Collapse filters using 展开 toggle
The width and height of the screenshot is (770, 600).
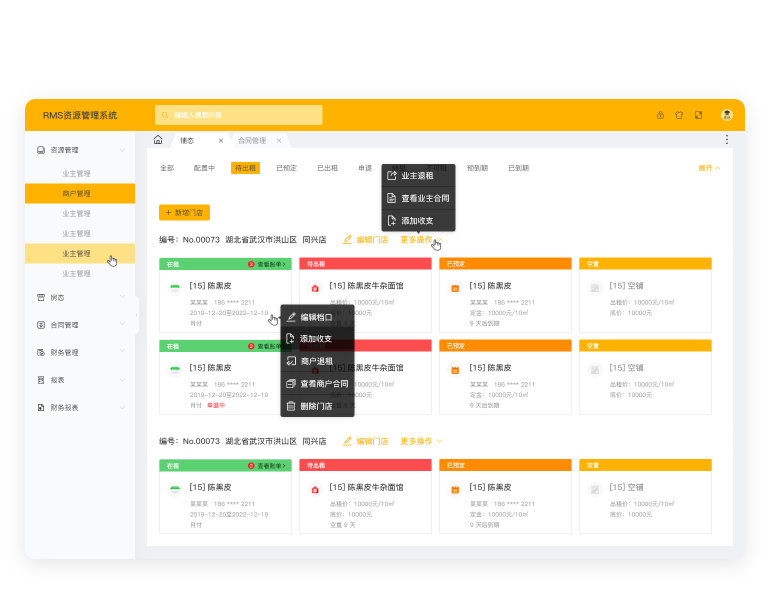708,168
